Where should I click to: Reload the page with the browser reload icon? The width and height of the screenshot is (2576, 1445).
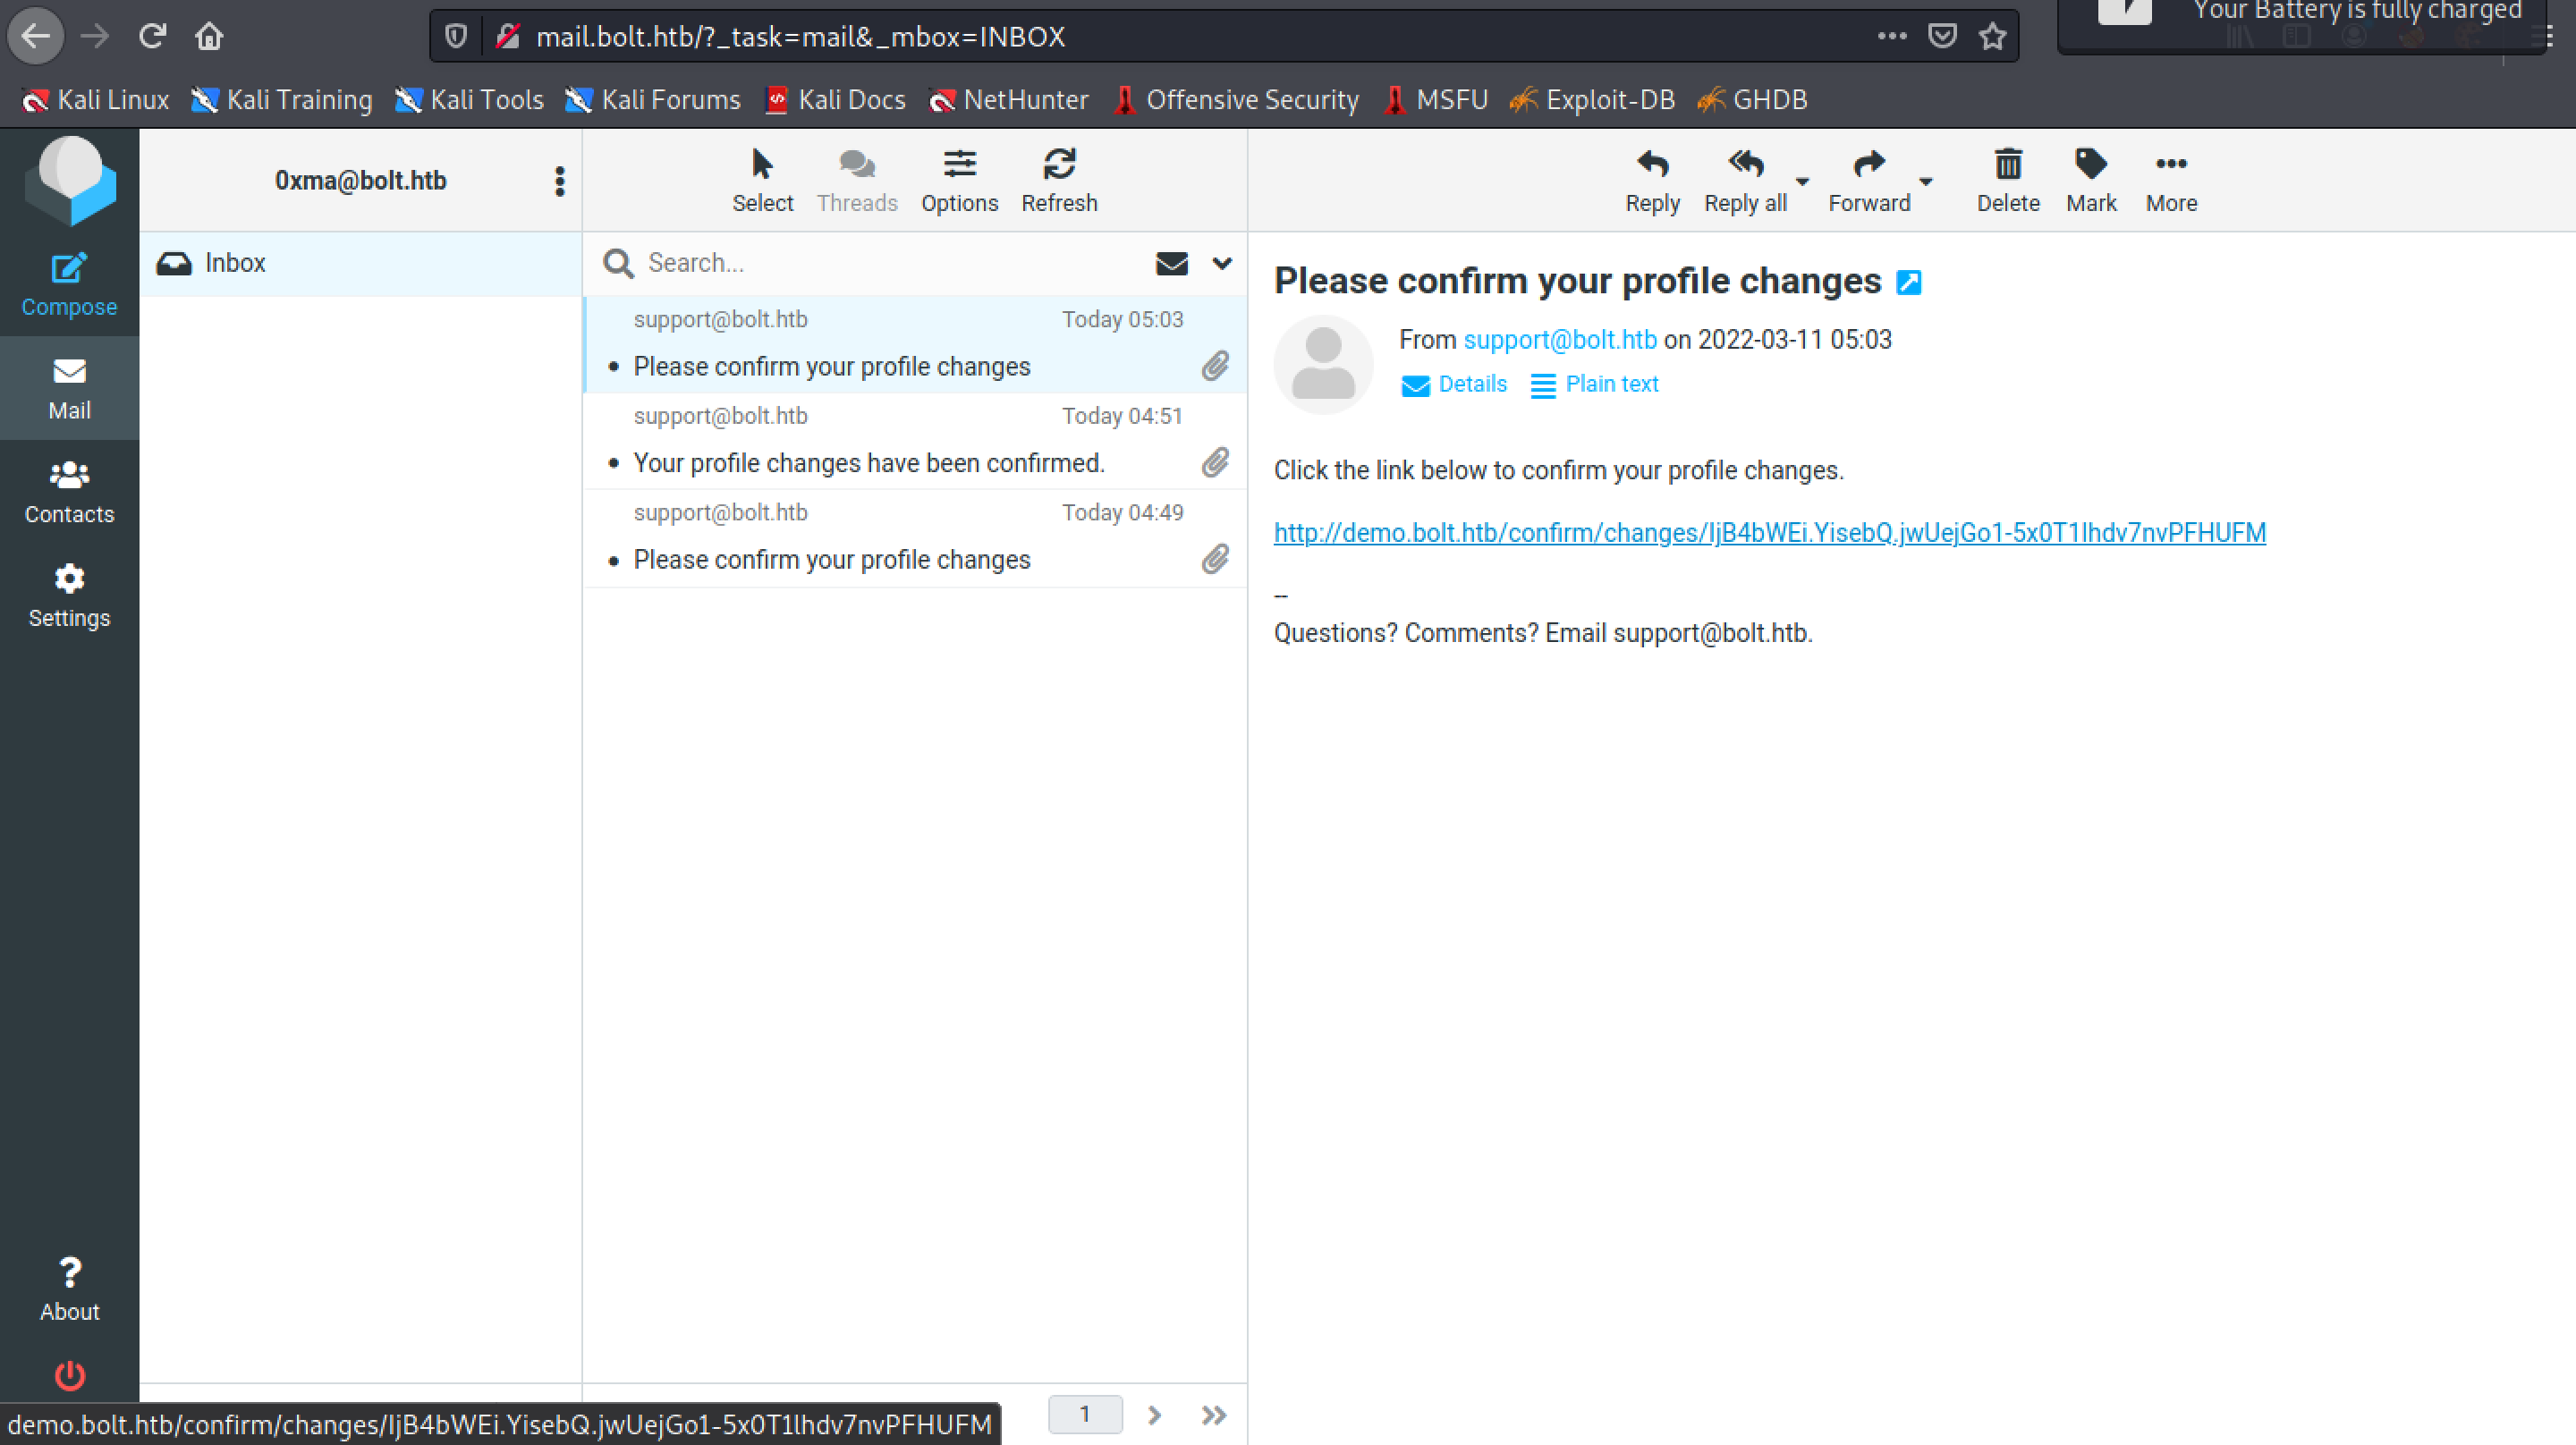click(x=152, y=37)
